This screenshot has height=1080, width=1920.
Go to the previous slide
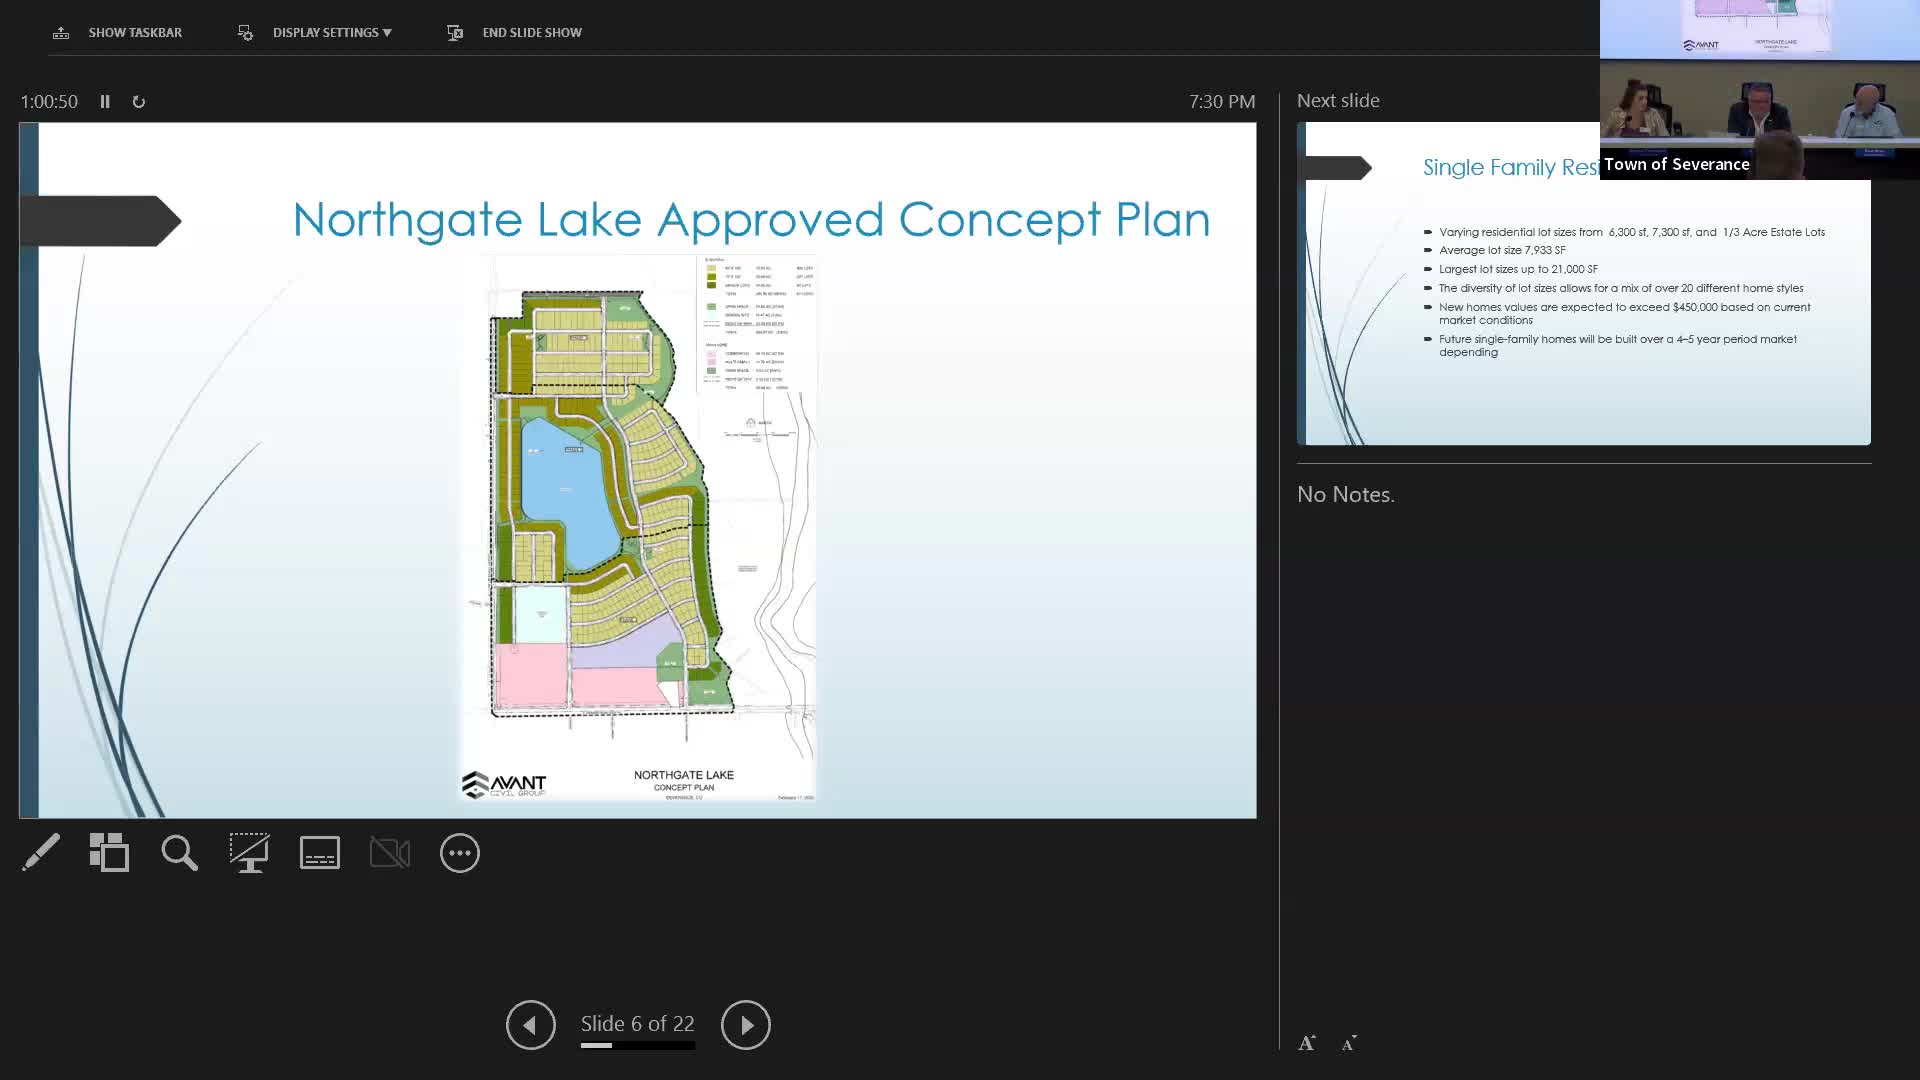530,1025
